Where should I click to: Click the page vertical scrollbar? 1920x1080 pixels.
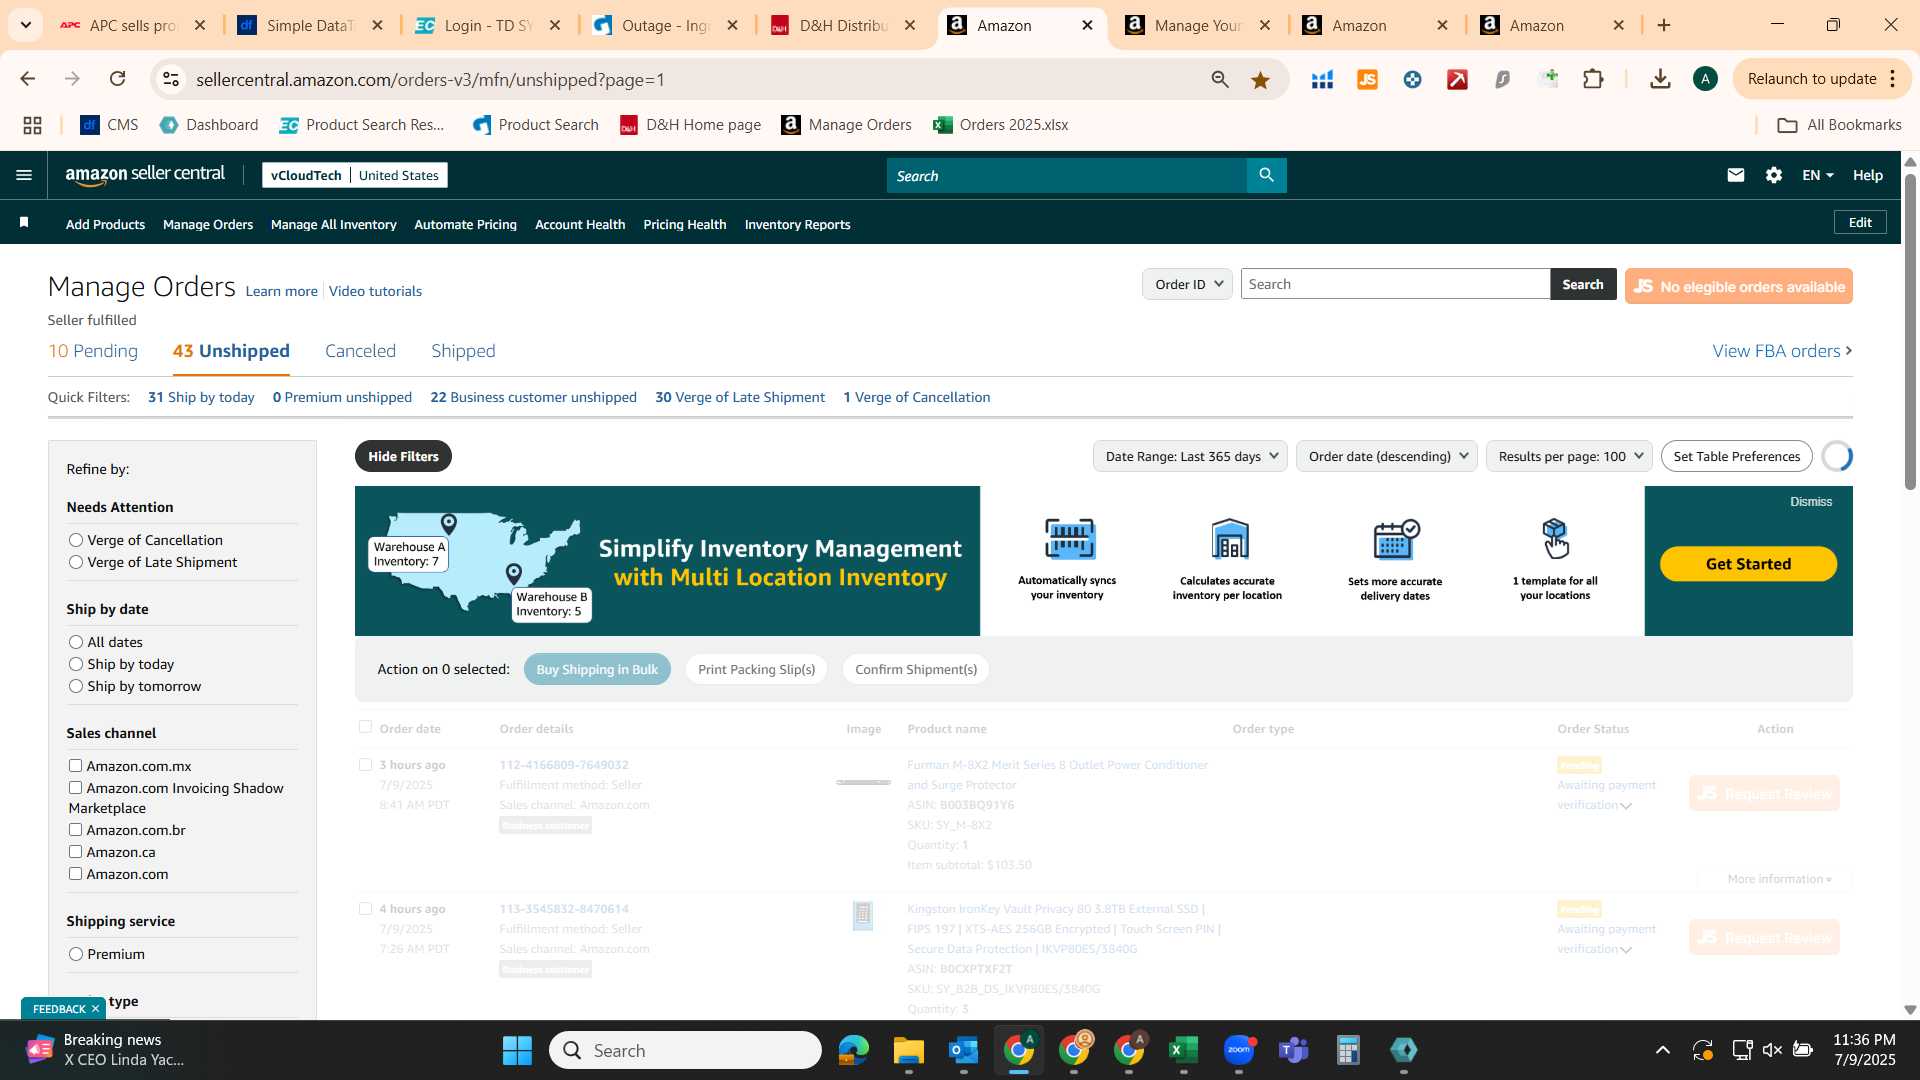tap(1909, 330)
